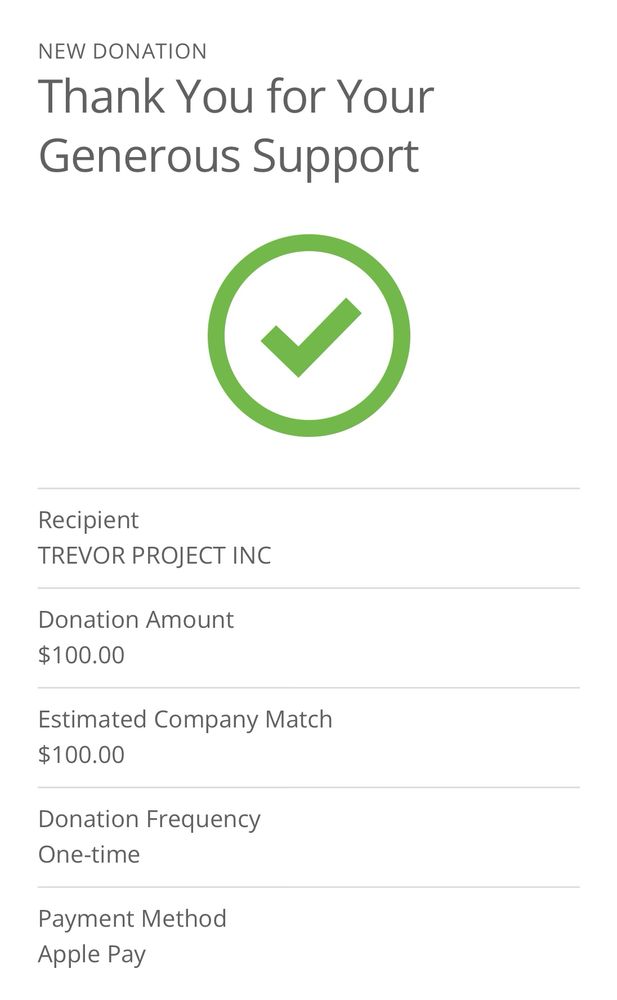This screenshot has height=1000, width=617.
Task: Click the TREVOR PROJECT INC recipient name
Action: 154,555
